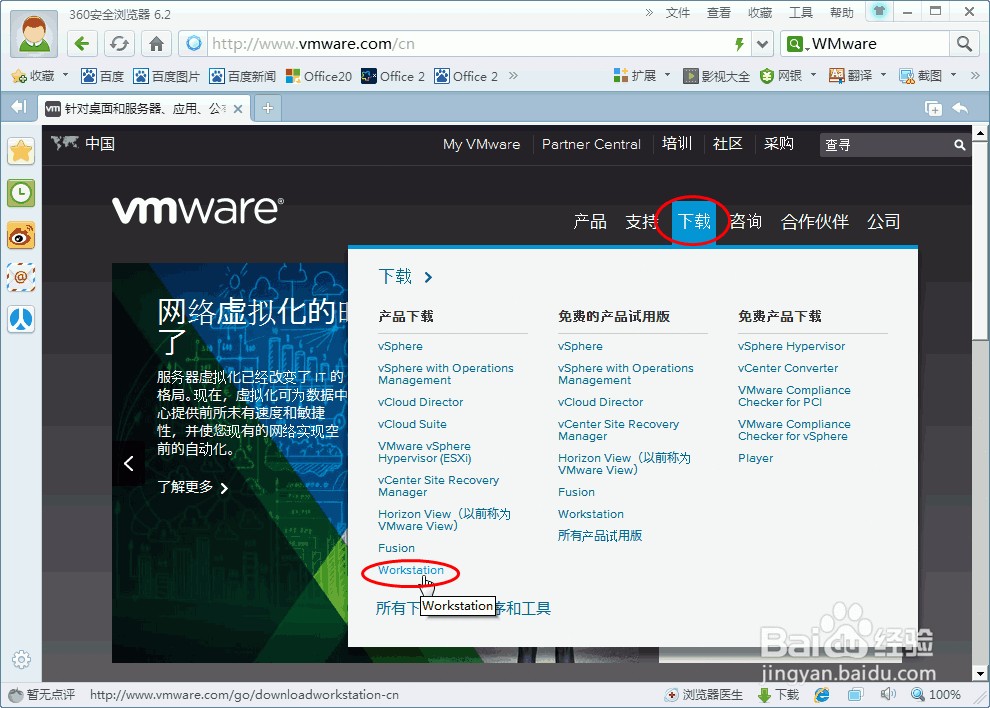Click the mute speaker icon in status bar
This screenshot has width=990, height=708.
[x=888, y=694]
